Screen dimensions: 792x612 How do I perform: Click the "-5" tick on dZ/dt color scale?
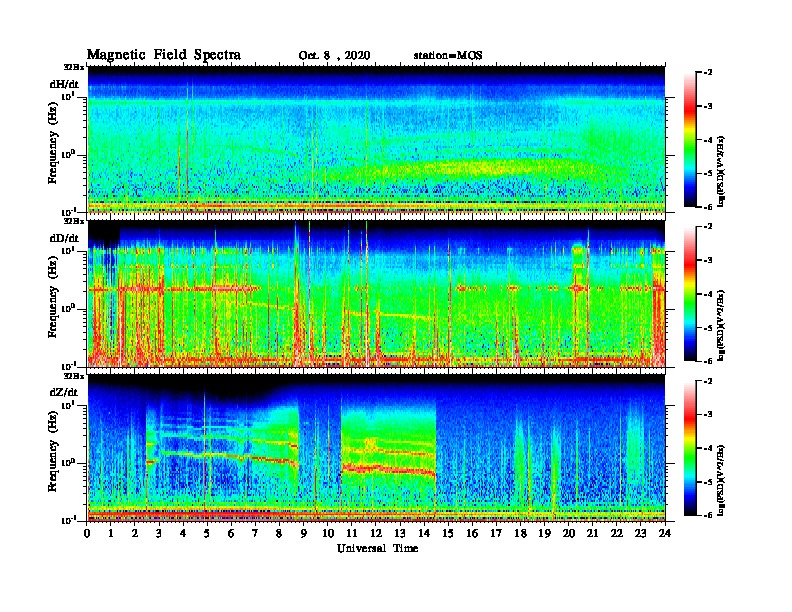(708, 482)
